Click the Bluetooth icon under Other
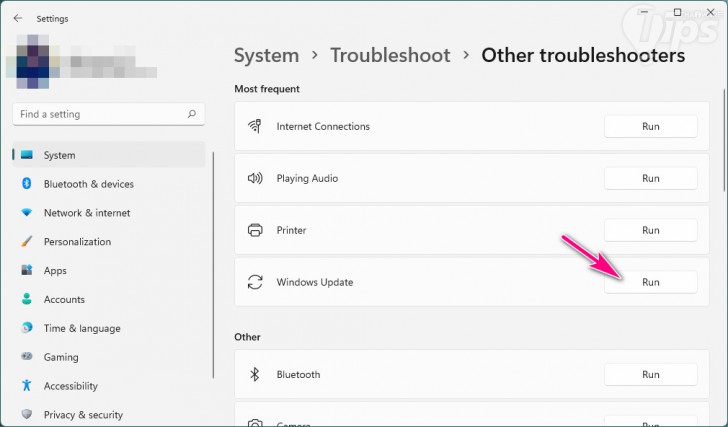Image resolution: width=728 pixels, height=427 pixels. pyautogui.click(x=254, y=374)
